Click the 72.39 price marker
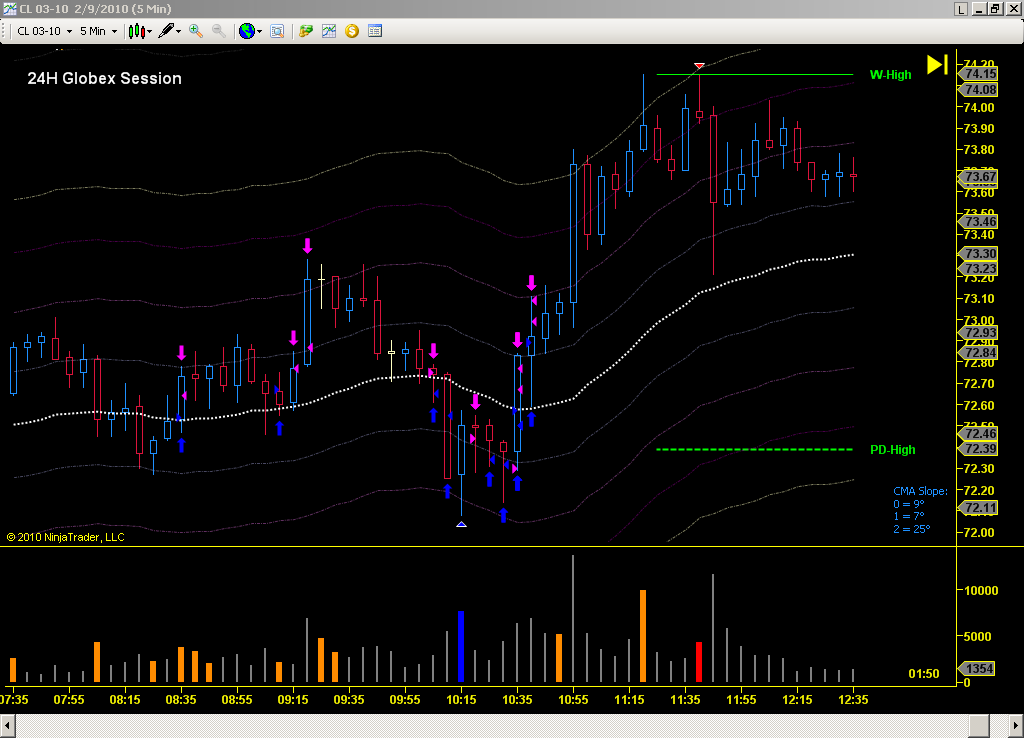This screenshot has height=738, width=1024. pyautogui.click(x=979, y=449)
